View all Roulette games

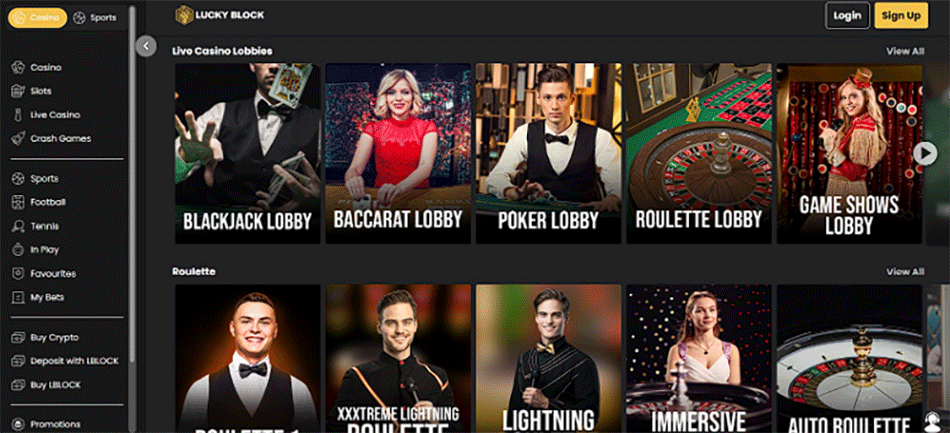coord(905,271)
